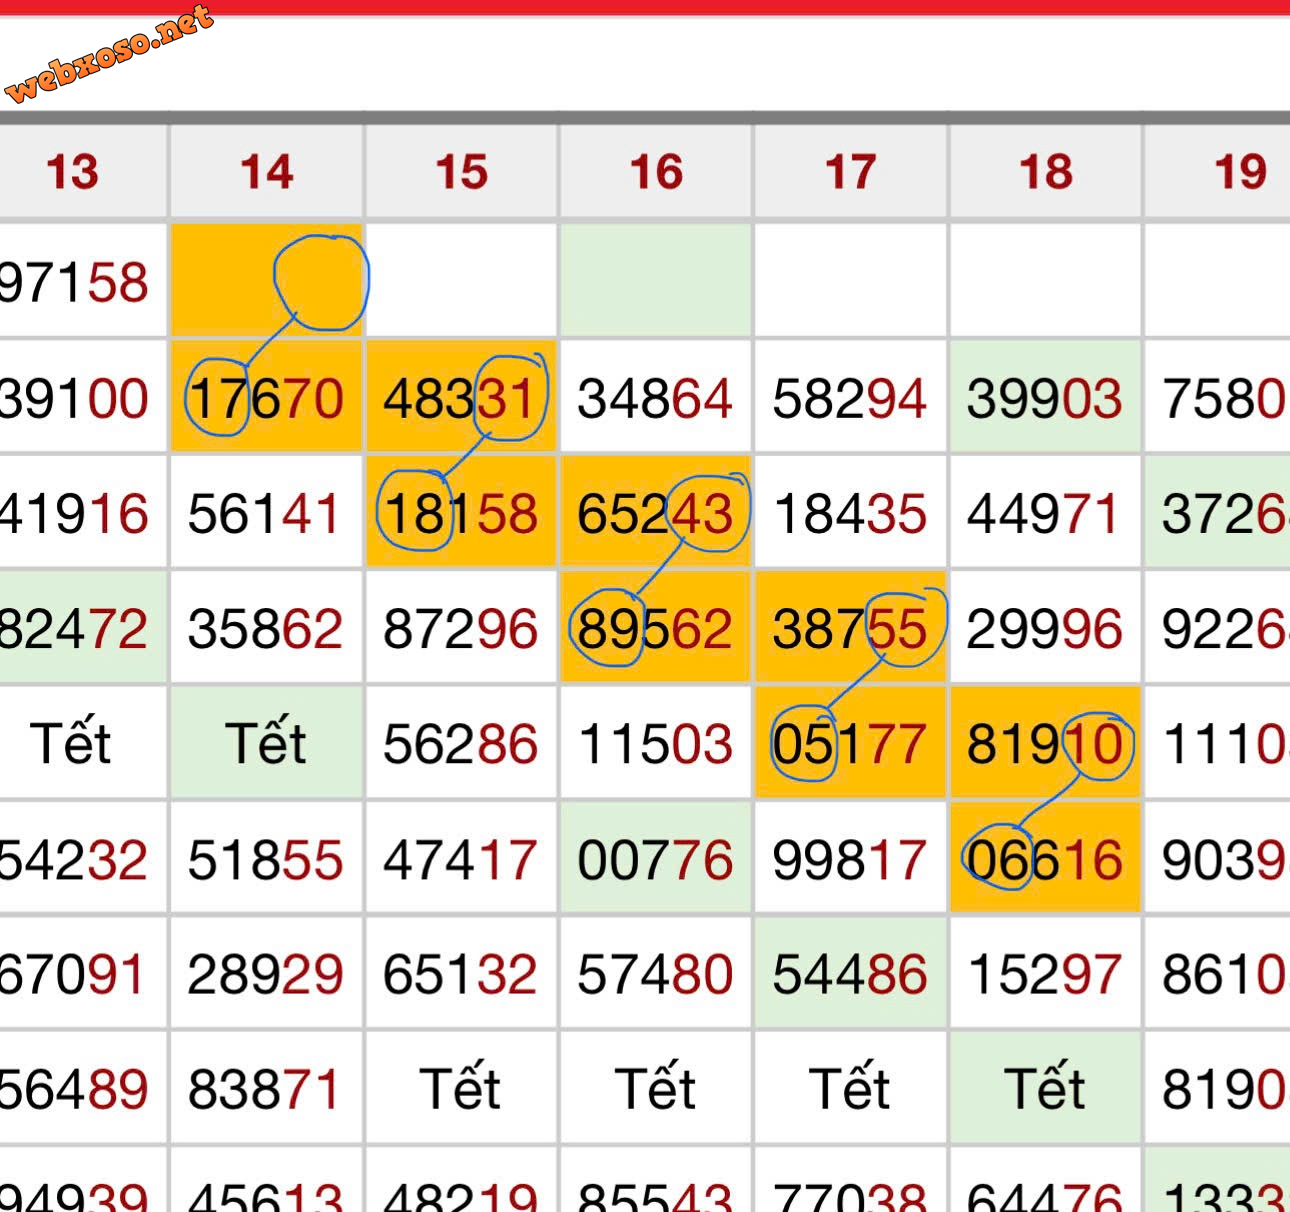Click the cell showing 41916
Viewport: 1290px width, 1212px height.
tap(82, 513)
